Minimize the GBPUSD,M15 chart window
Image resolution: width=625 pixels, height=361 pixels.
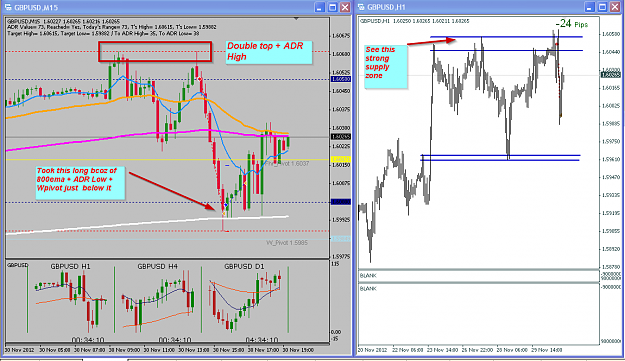coord(320,7)
